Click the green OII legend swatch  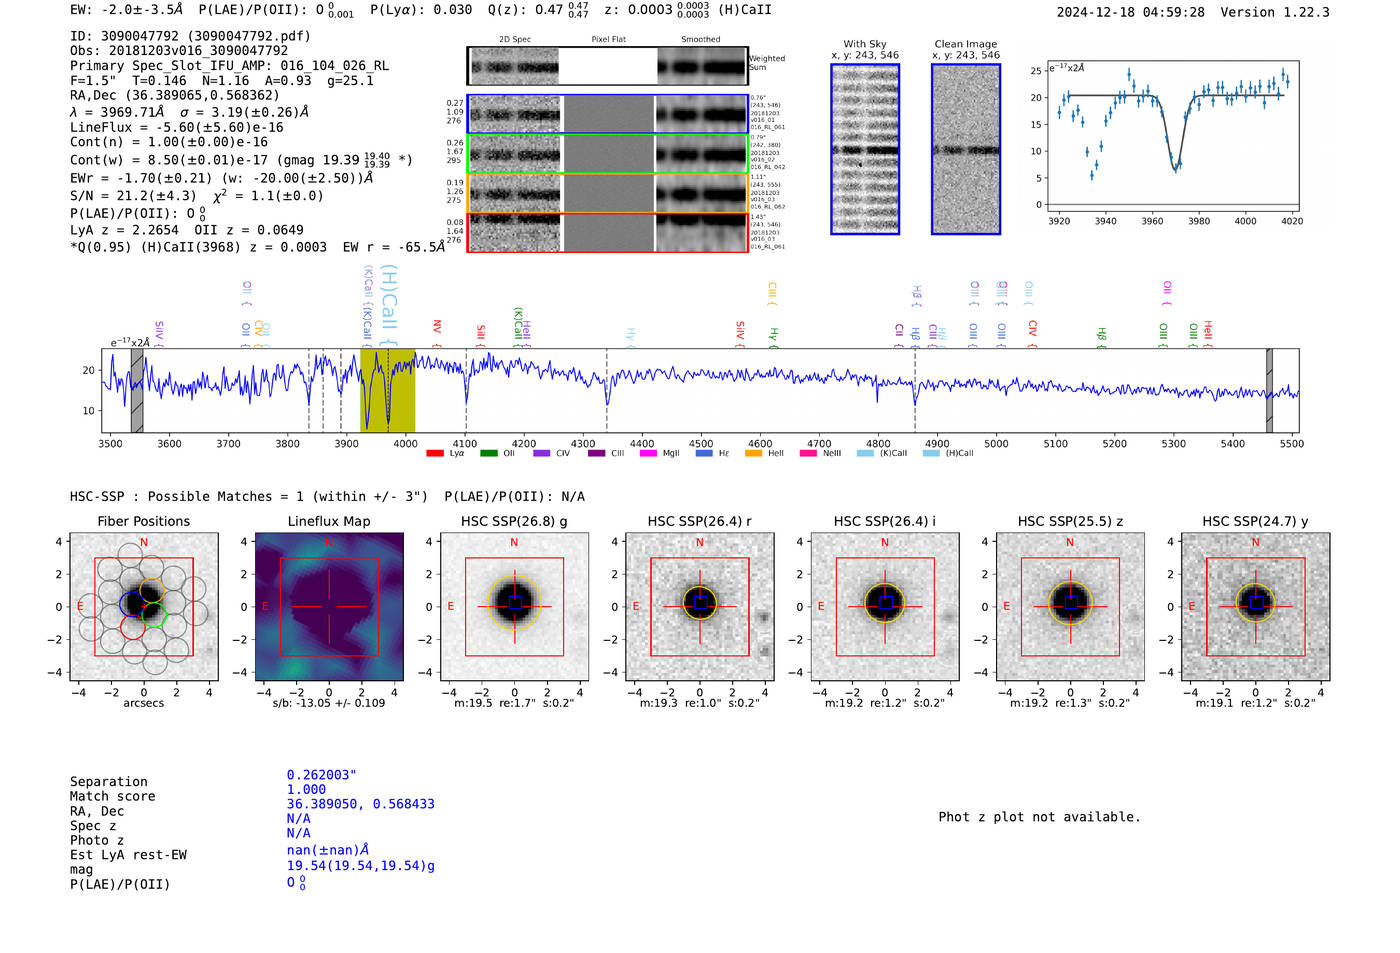click(x=488, y=453)
